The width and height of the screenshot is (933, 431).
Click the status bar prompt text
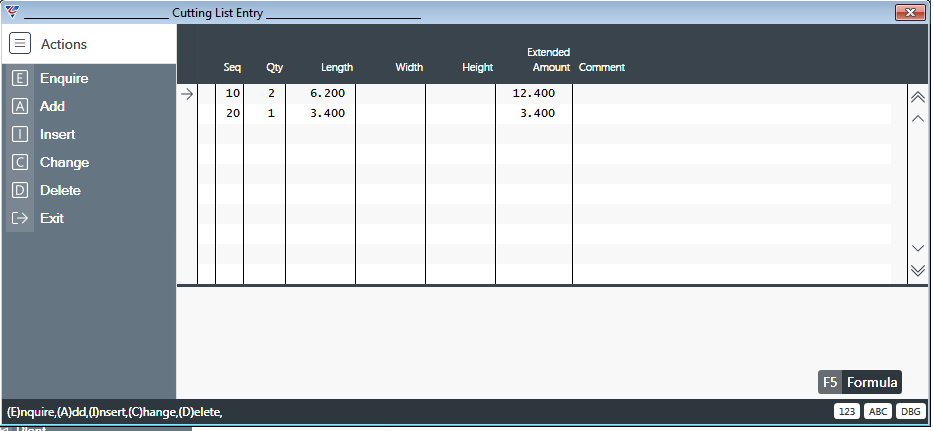114,412
